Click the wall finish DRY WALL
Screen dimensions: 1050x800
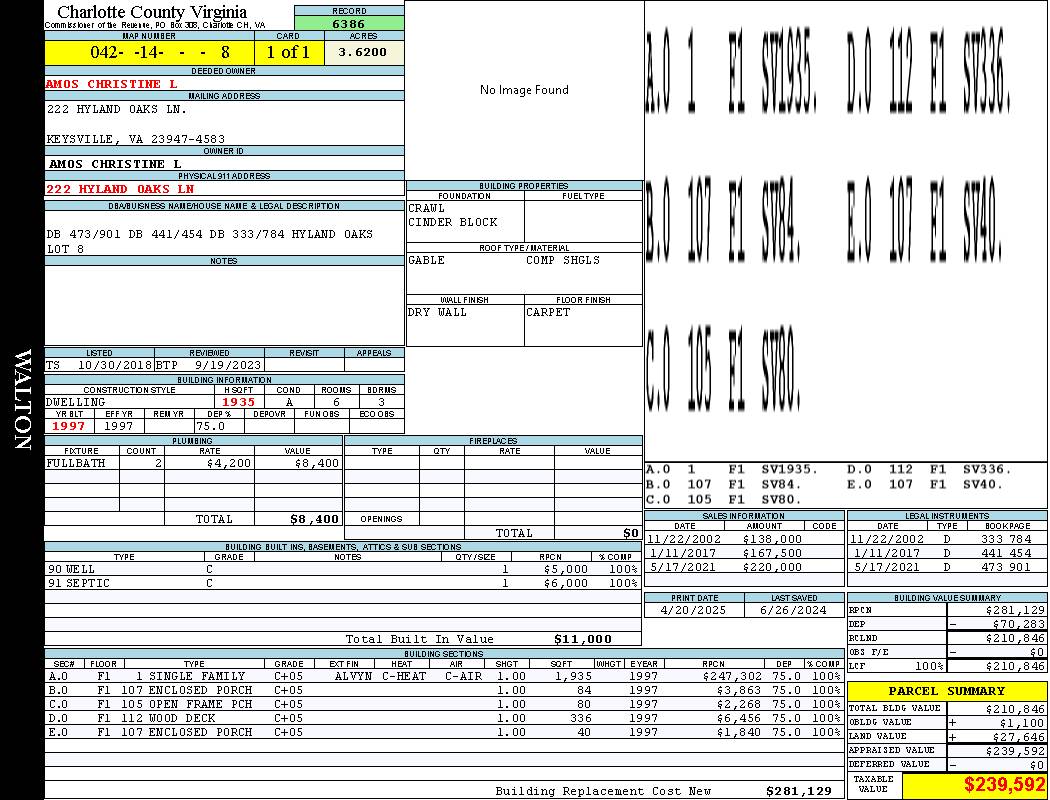pos(437,312)
